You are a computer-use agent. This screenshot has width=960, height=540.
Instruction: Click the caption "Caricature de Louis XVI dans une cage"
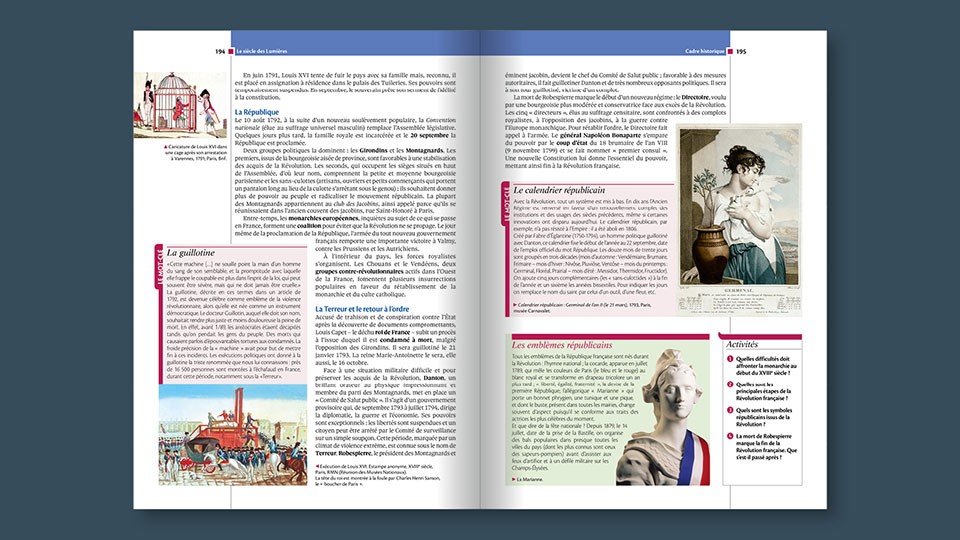(x=196, y=152)
